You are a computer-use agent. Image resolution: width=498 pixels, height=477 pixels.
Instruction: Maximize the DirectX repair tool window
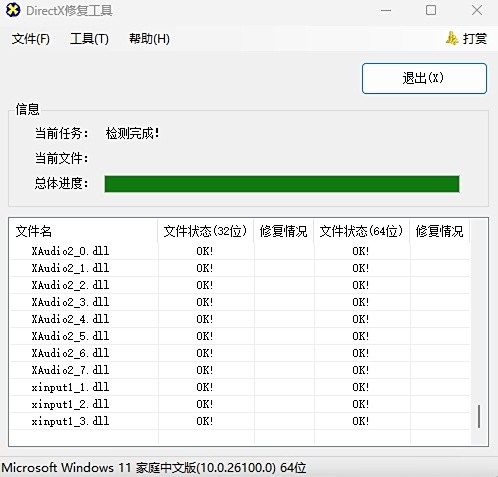coord(431,10)
